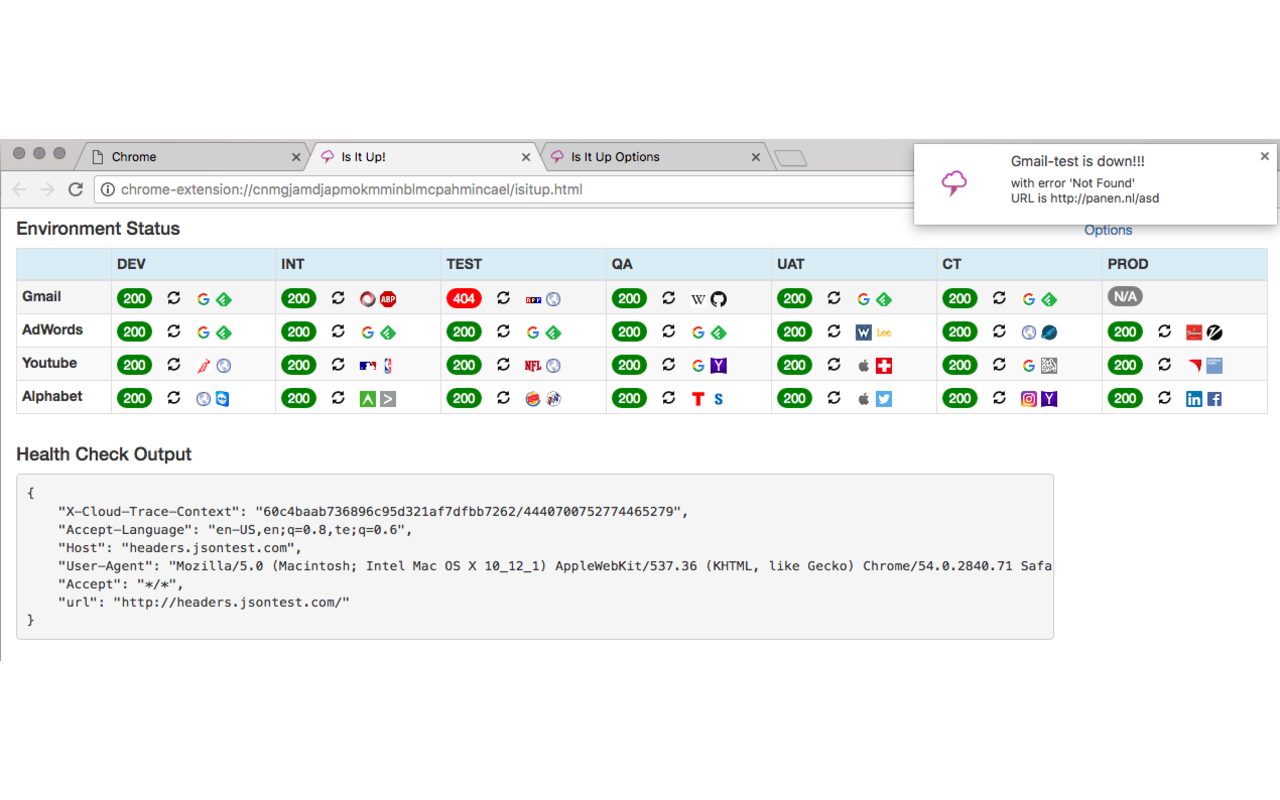Image resolution: width=1280 pixels, height=800 pixels.
Task: Open the Skype icon in Alphabet QA
Action: click(718, 399)
